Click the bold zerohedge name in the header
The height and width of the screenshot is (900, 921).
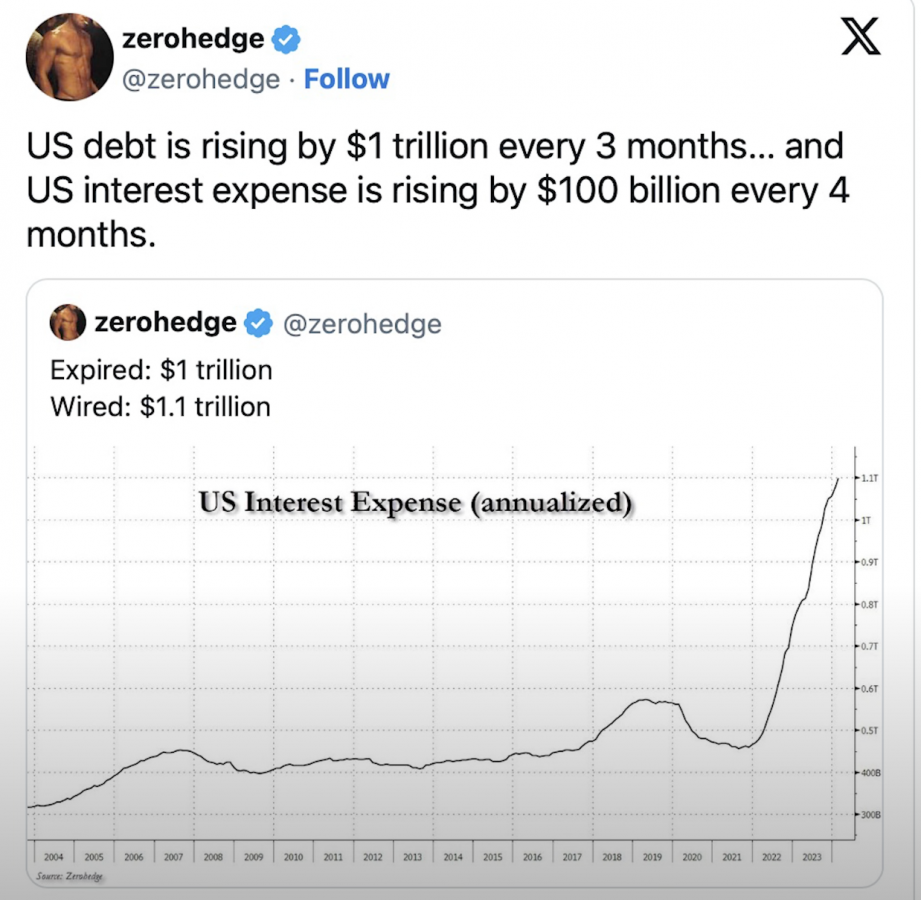192,39
